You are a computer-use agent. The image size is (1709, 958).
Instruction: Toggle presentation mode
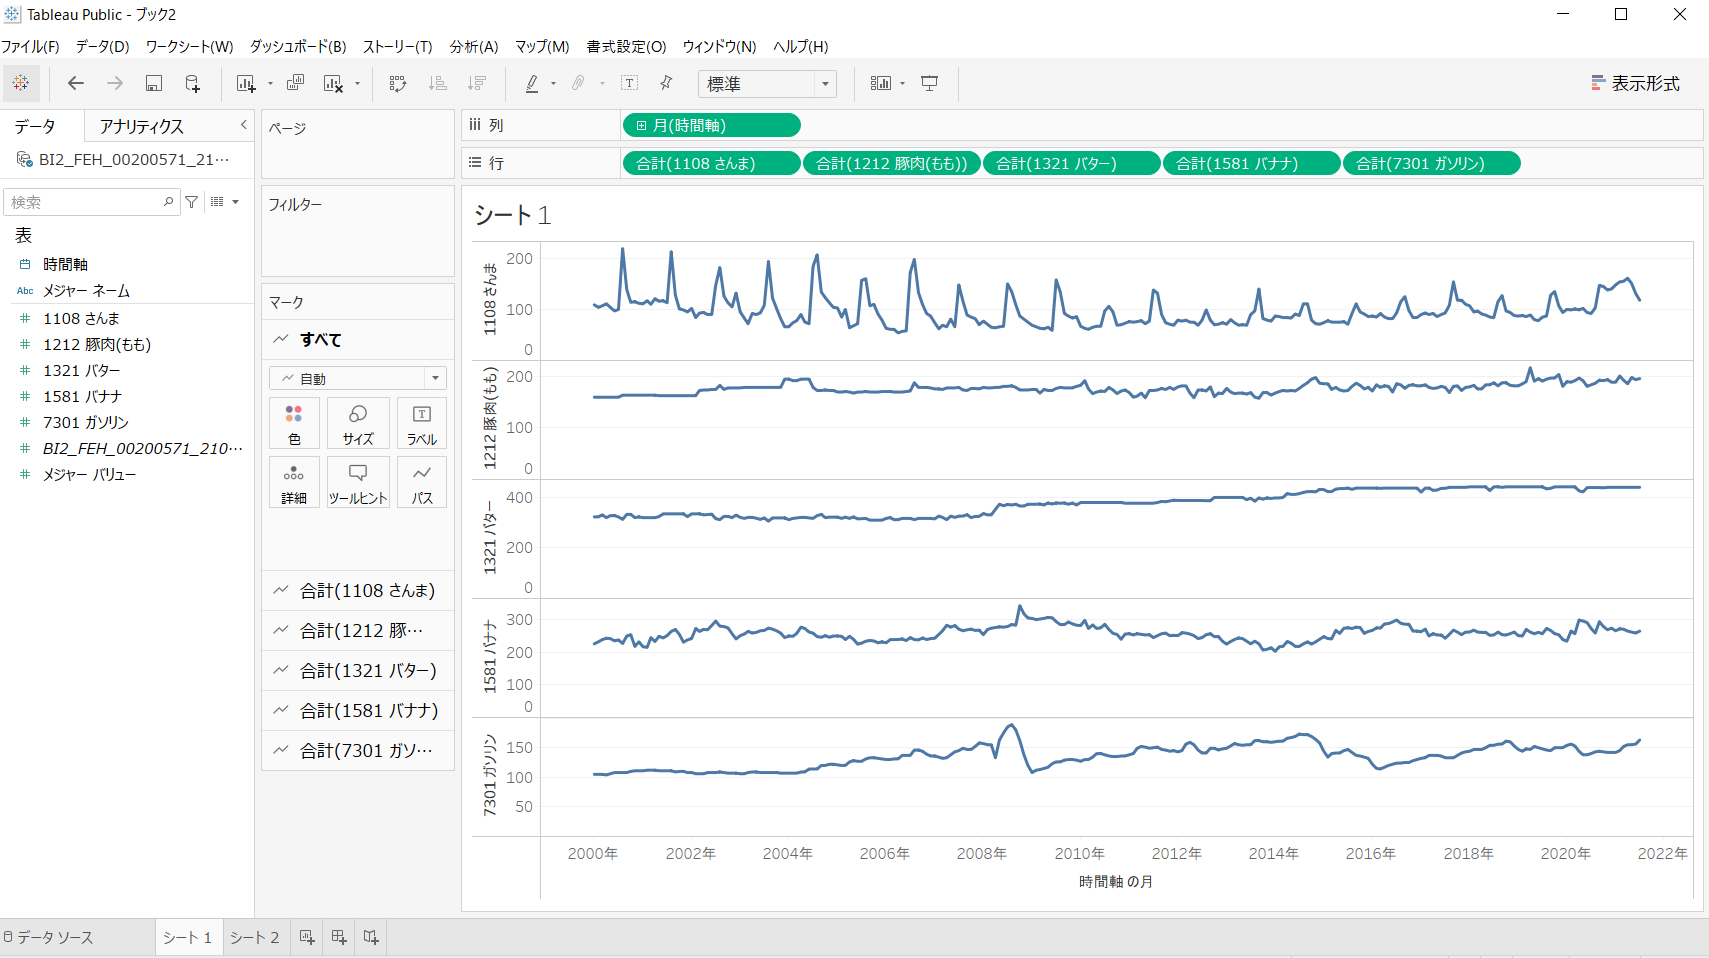pos(930,84)
